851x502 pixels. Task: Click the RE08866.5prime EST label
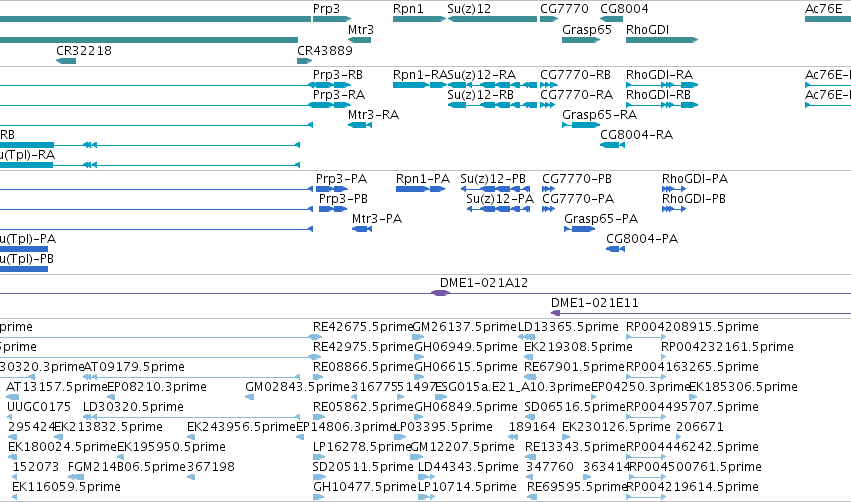pyautogui.click(x=363, y=367)
